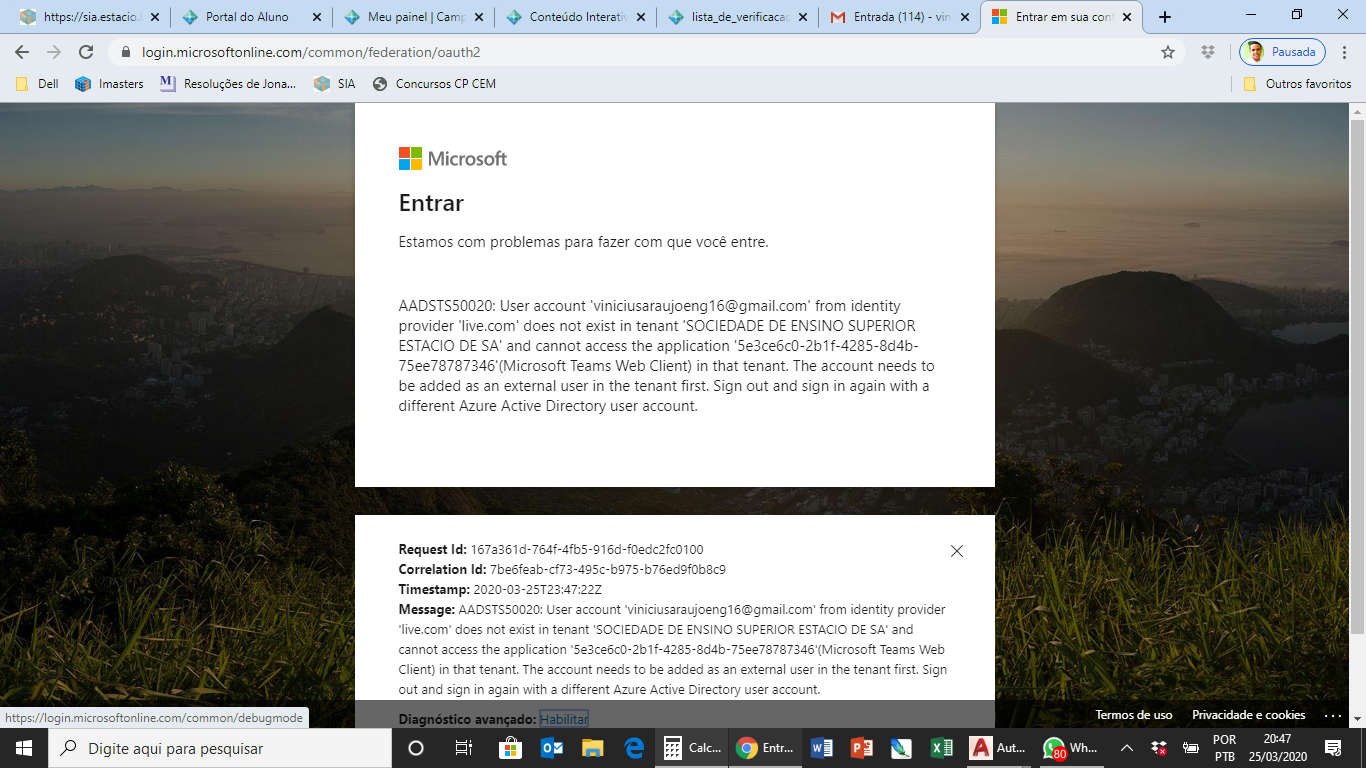Open the footer three-dots more options
The image size is (1366, 768).
click(x=1332, y=716)
